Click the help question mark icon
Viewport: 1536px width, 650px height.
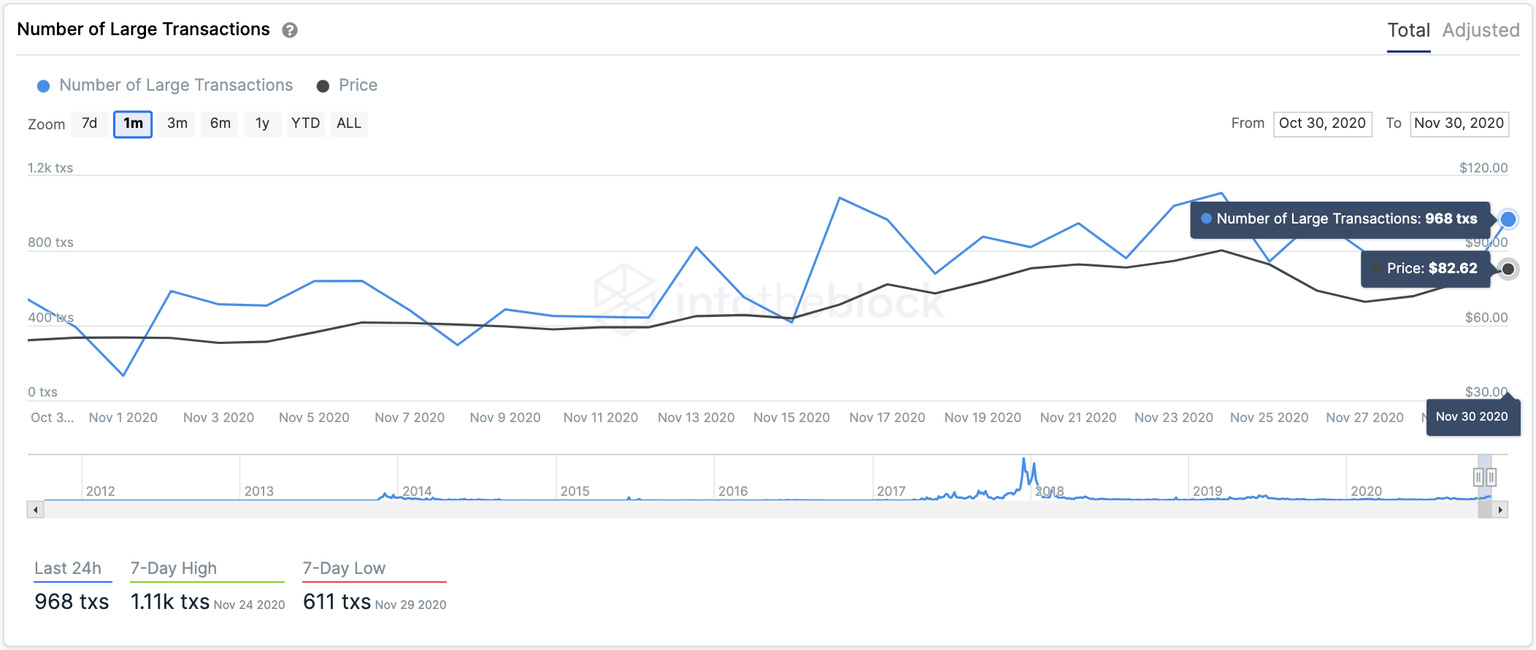tap(290, 30)
